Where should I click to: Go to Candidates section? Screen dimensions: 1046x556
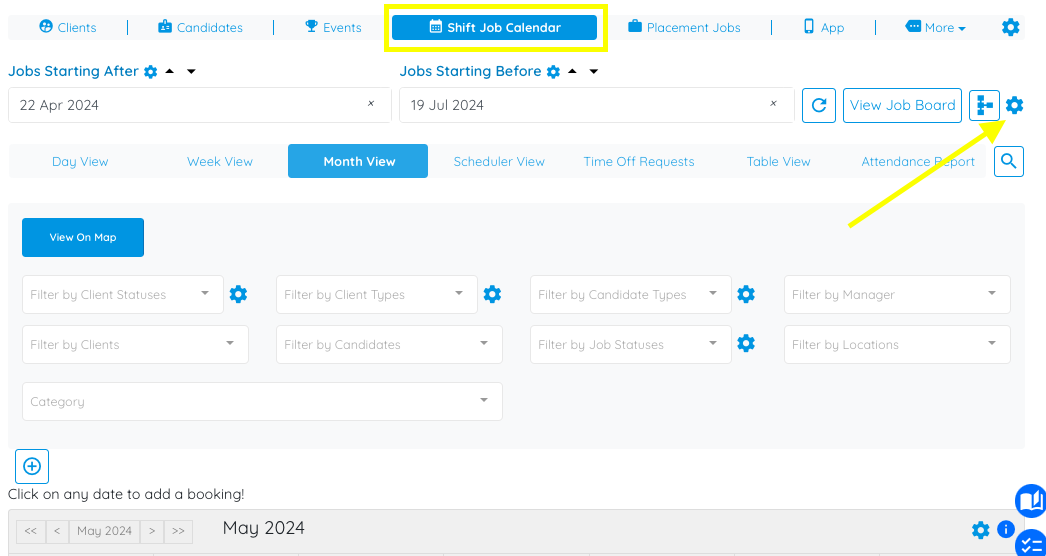pyautogui.click(x=200, y=27)
